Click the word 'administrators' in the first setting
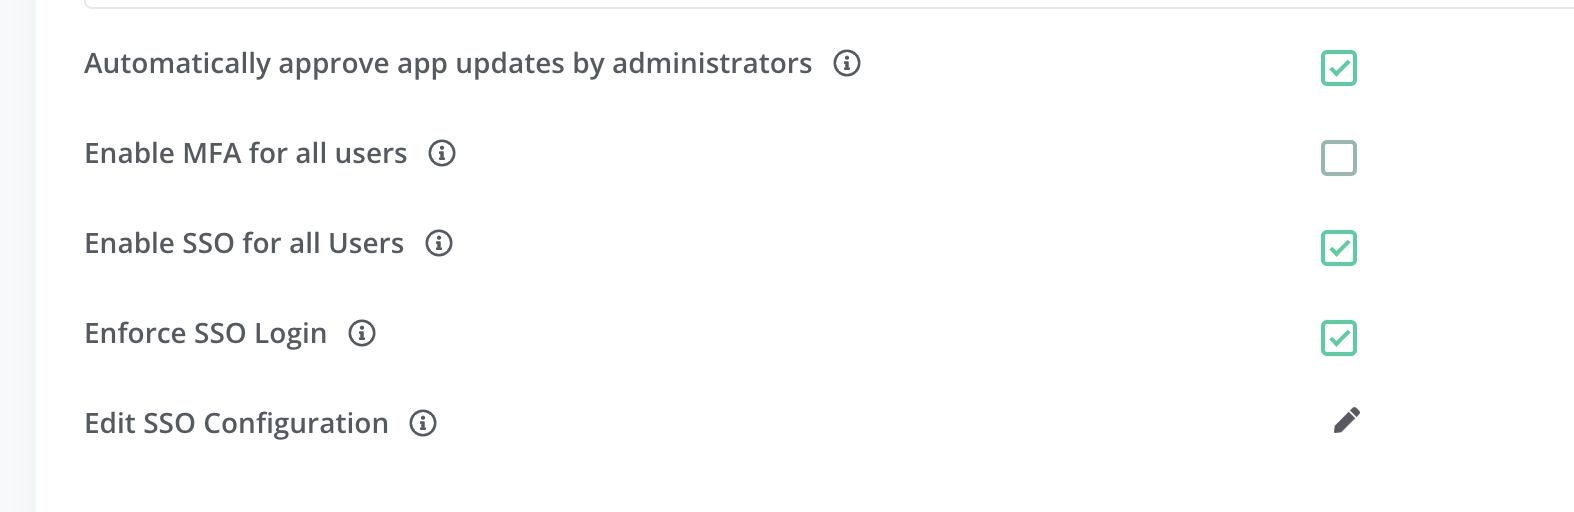This screenshot has width=1574, height=512. [x=711, y=64]
